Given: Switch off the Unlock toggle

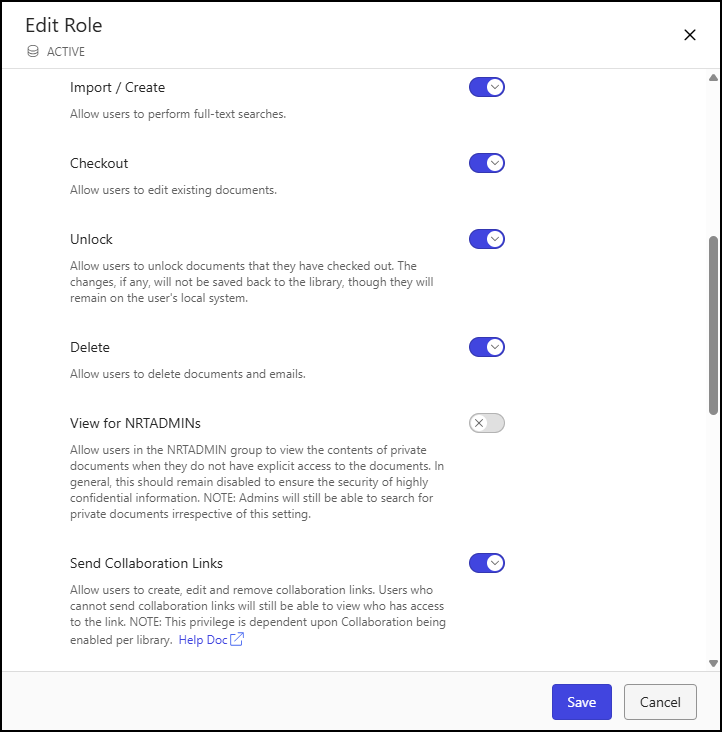Looking at the screenshot, I should [487, 239].
